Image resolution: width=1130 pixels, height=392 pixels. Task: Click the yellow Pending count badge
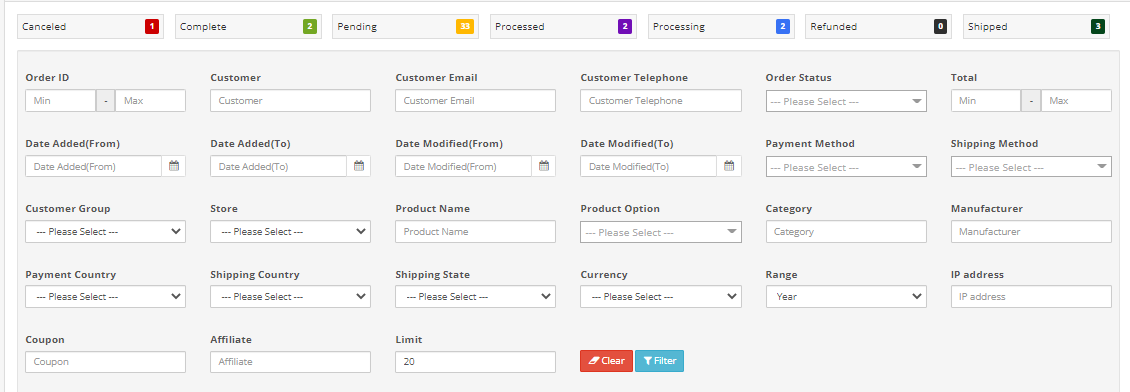(x=465, y=27)
